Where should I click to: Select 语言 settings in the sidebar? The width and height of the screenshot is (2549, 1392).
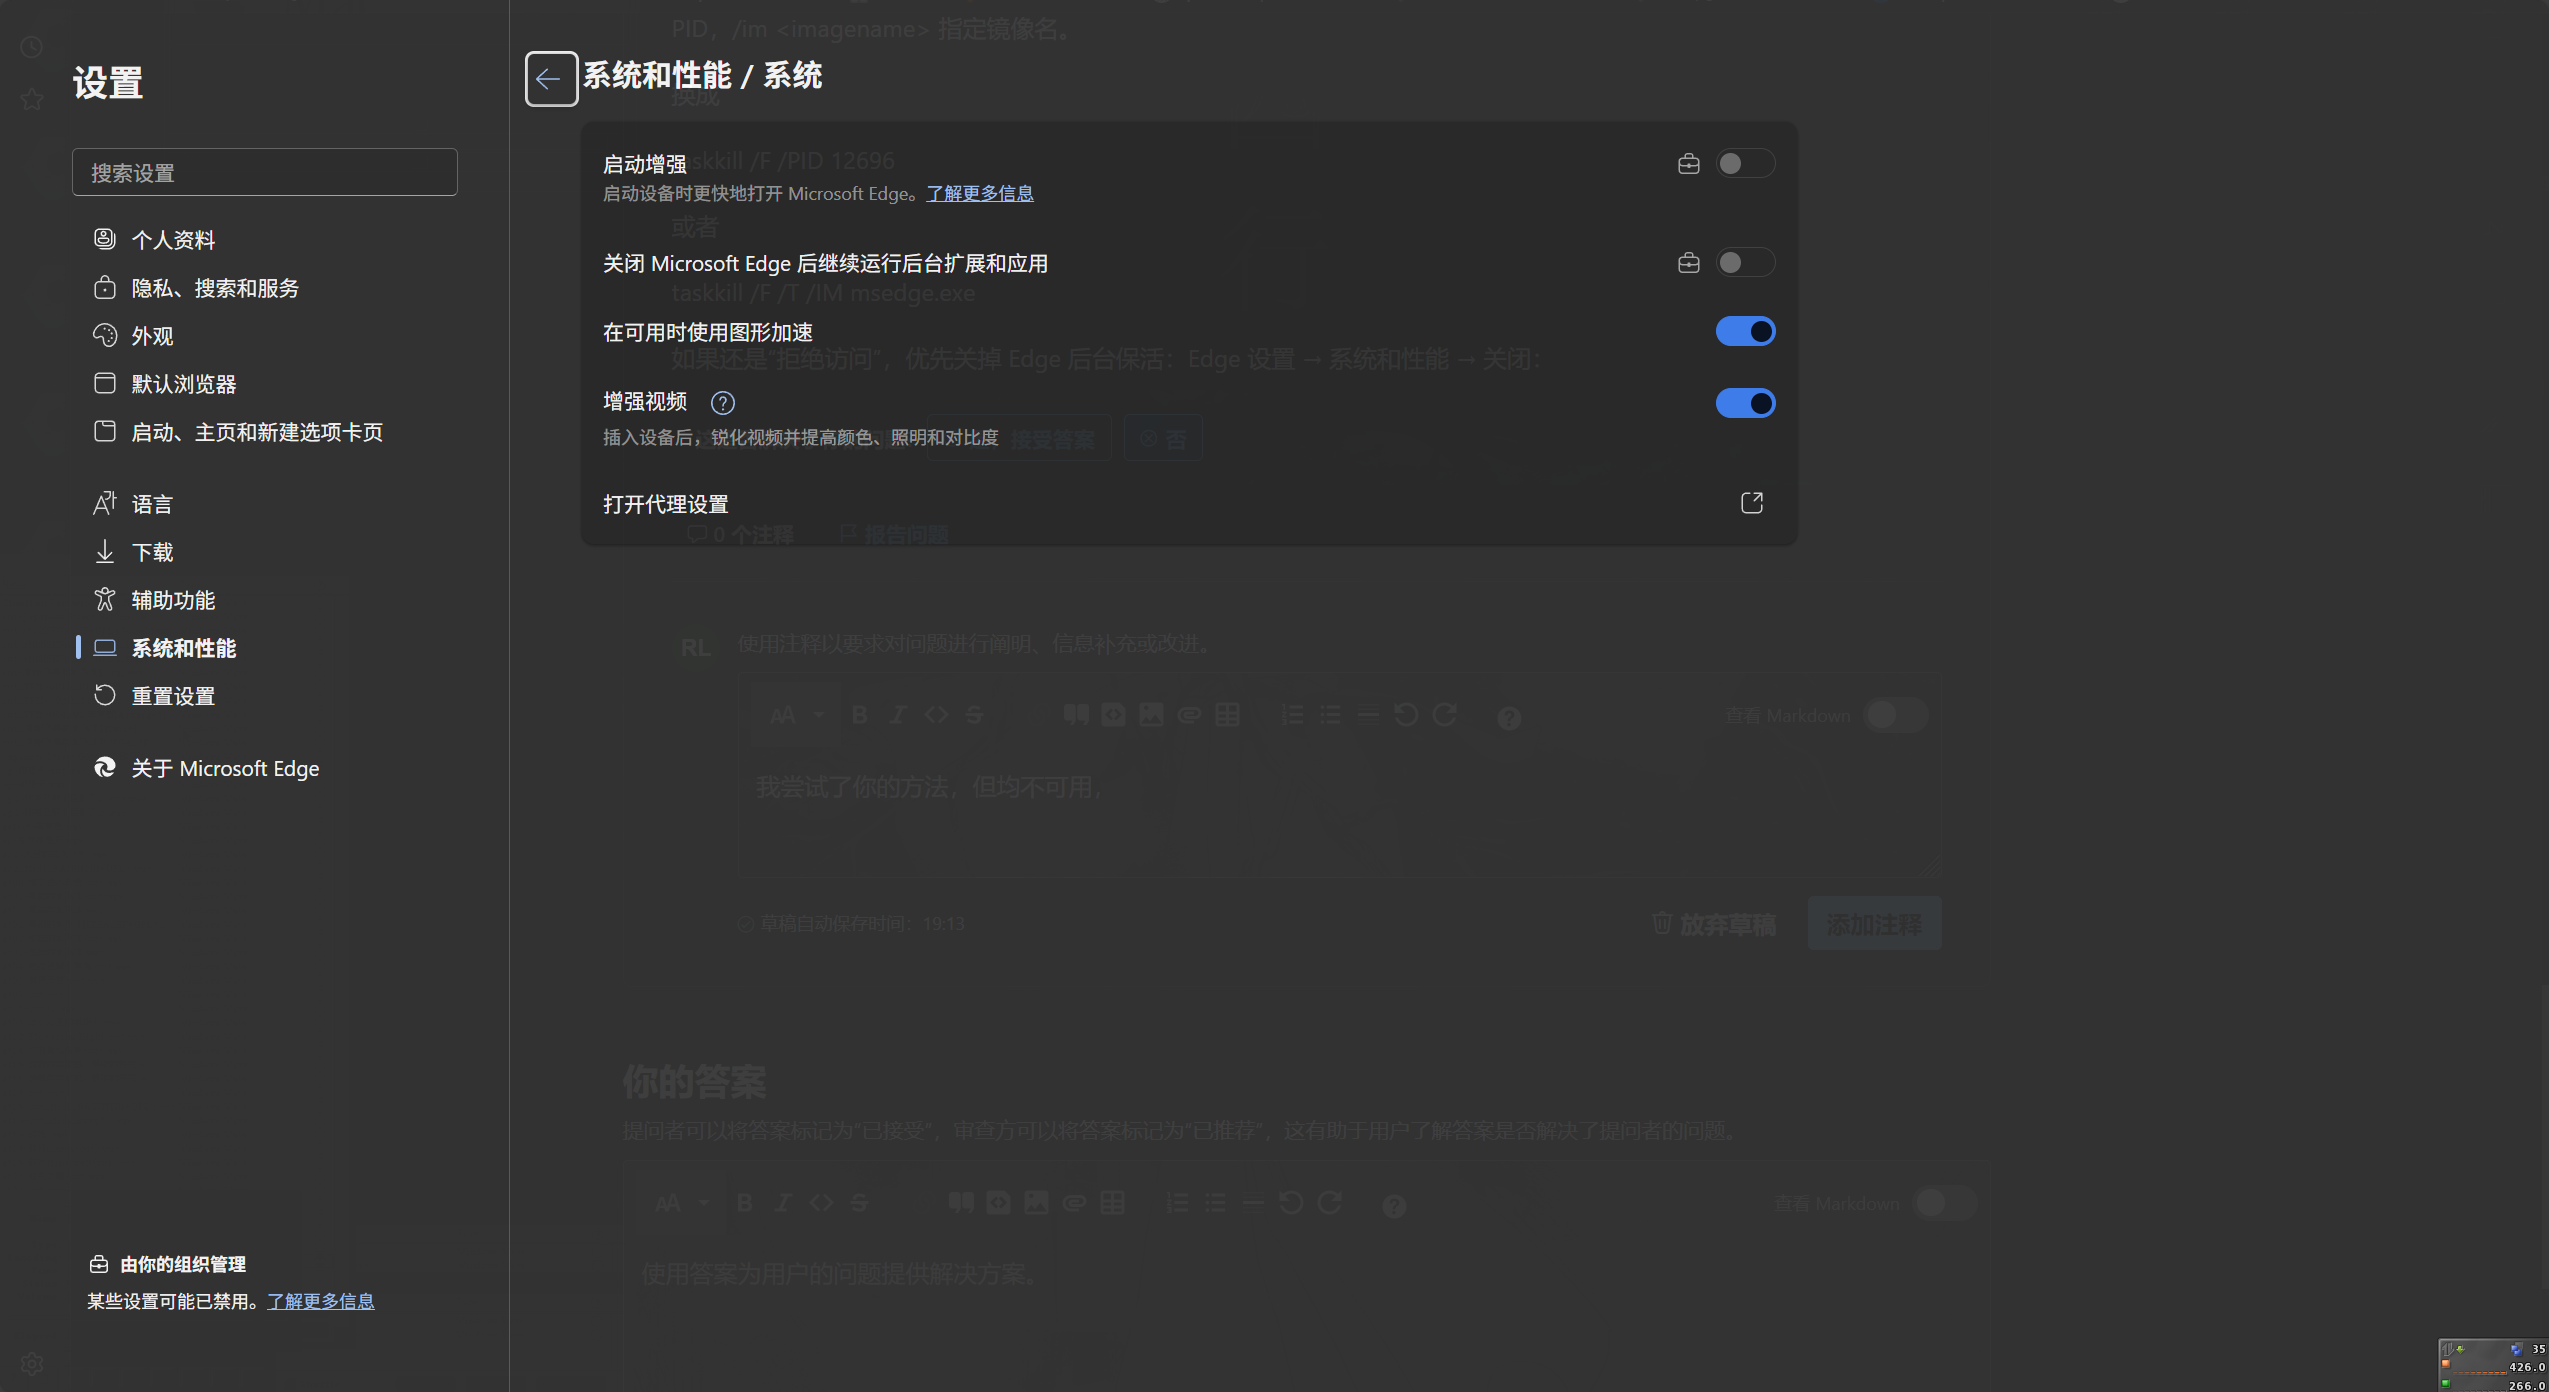(x=152, y=504)
